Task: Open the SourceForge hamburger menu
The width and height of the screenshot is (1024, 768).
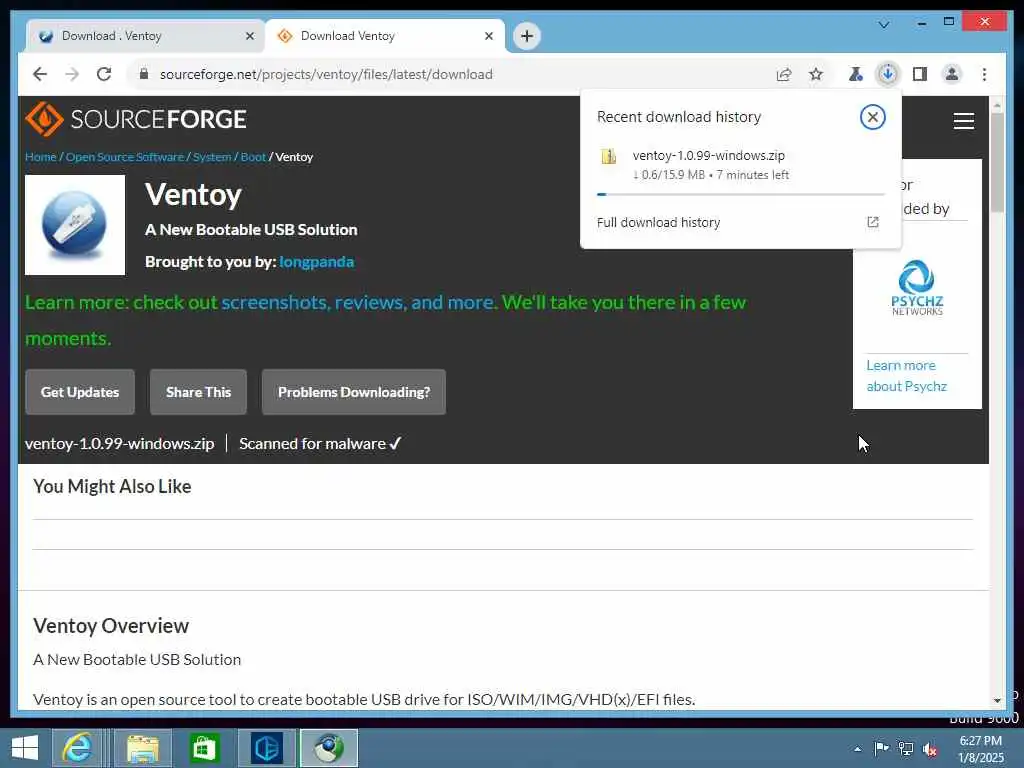Action: tap(963, 121)
